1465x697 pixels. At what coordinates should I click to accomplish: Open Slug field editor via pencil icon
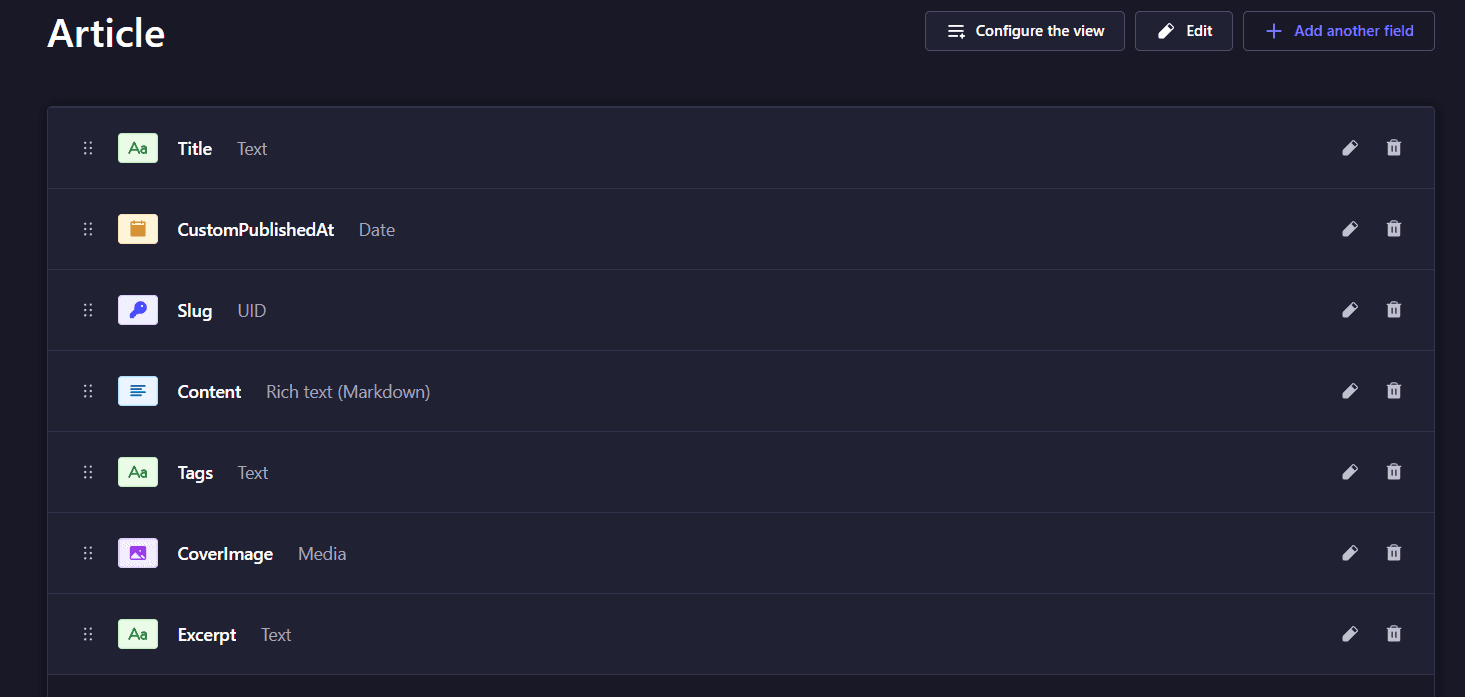(x=1350, y=310)
